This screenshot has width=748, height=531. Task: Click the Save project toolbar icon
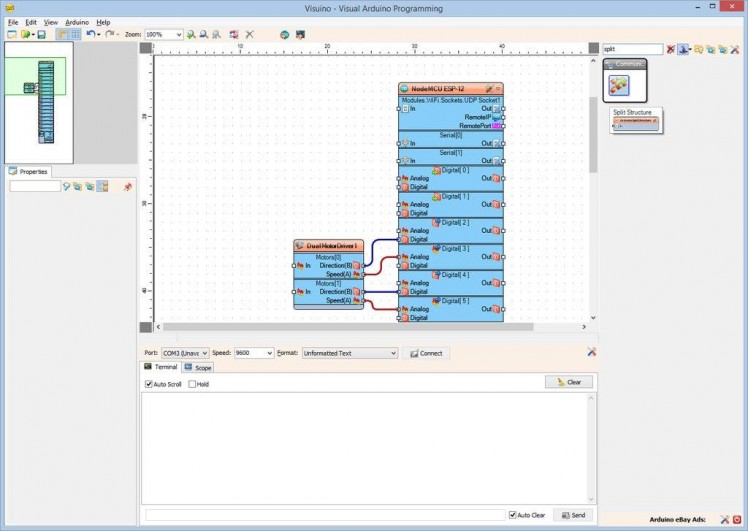click(x=41, y=34)
